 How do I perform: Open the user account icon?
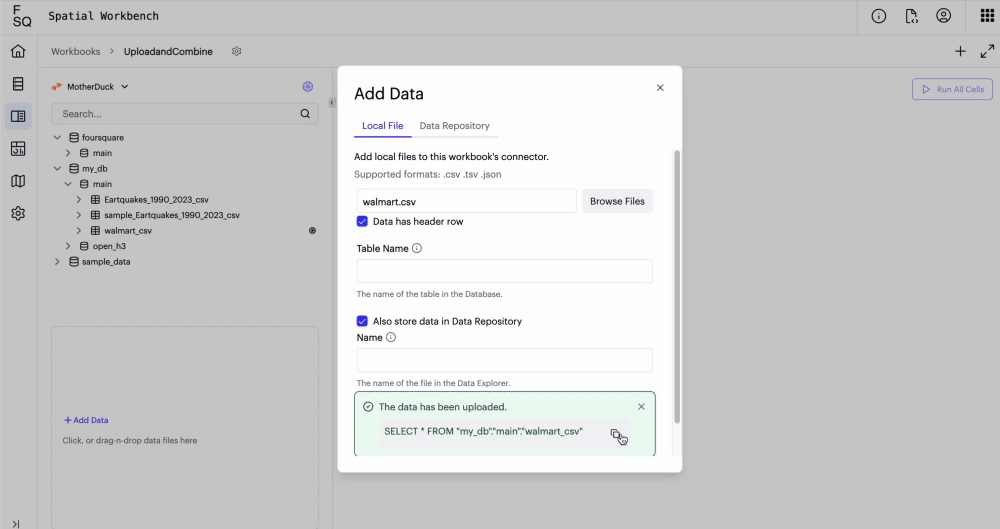click(x=943, y=17)
